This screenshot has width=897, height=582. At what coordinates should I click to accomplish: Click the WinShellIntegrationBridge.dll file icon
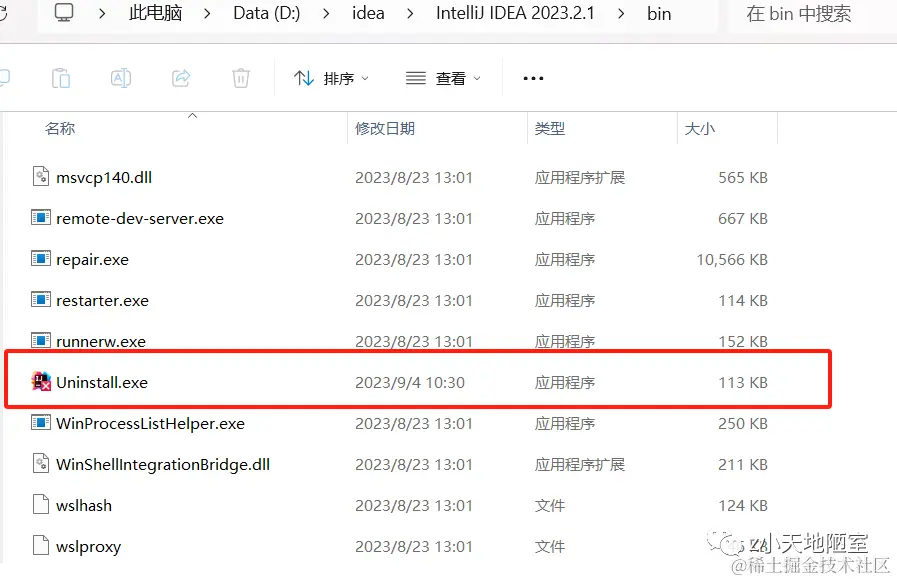[x=41, y=463]
